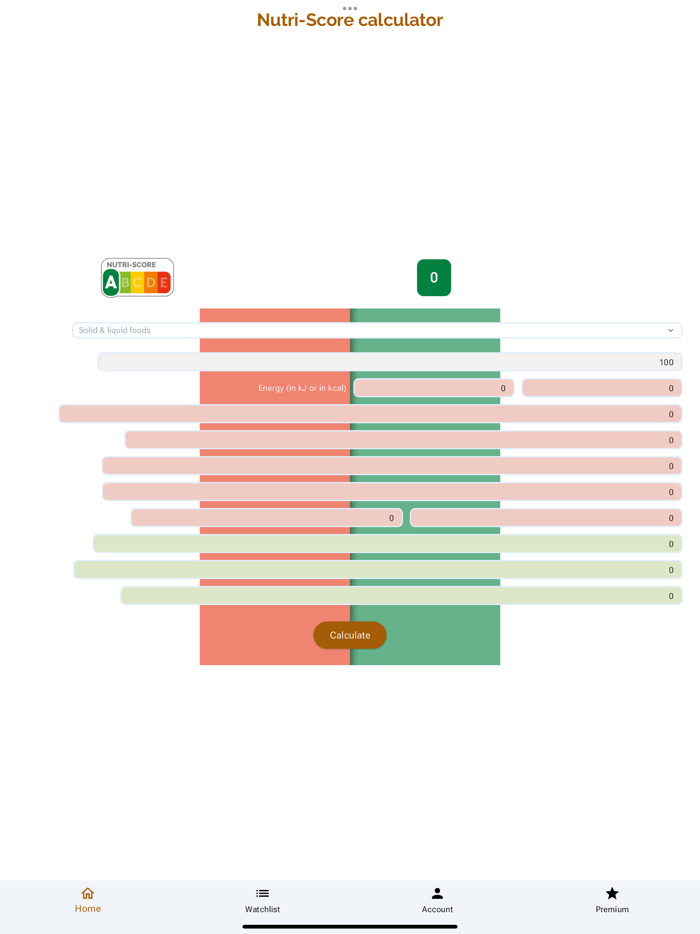Tap the Premium star icon
Viewport: 700px width, 934px height.
[x=611, y=893]
